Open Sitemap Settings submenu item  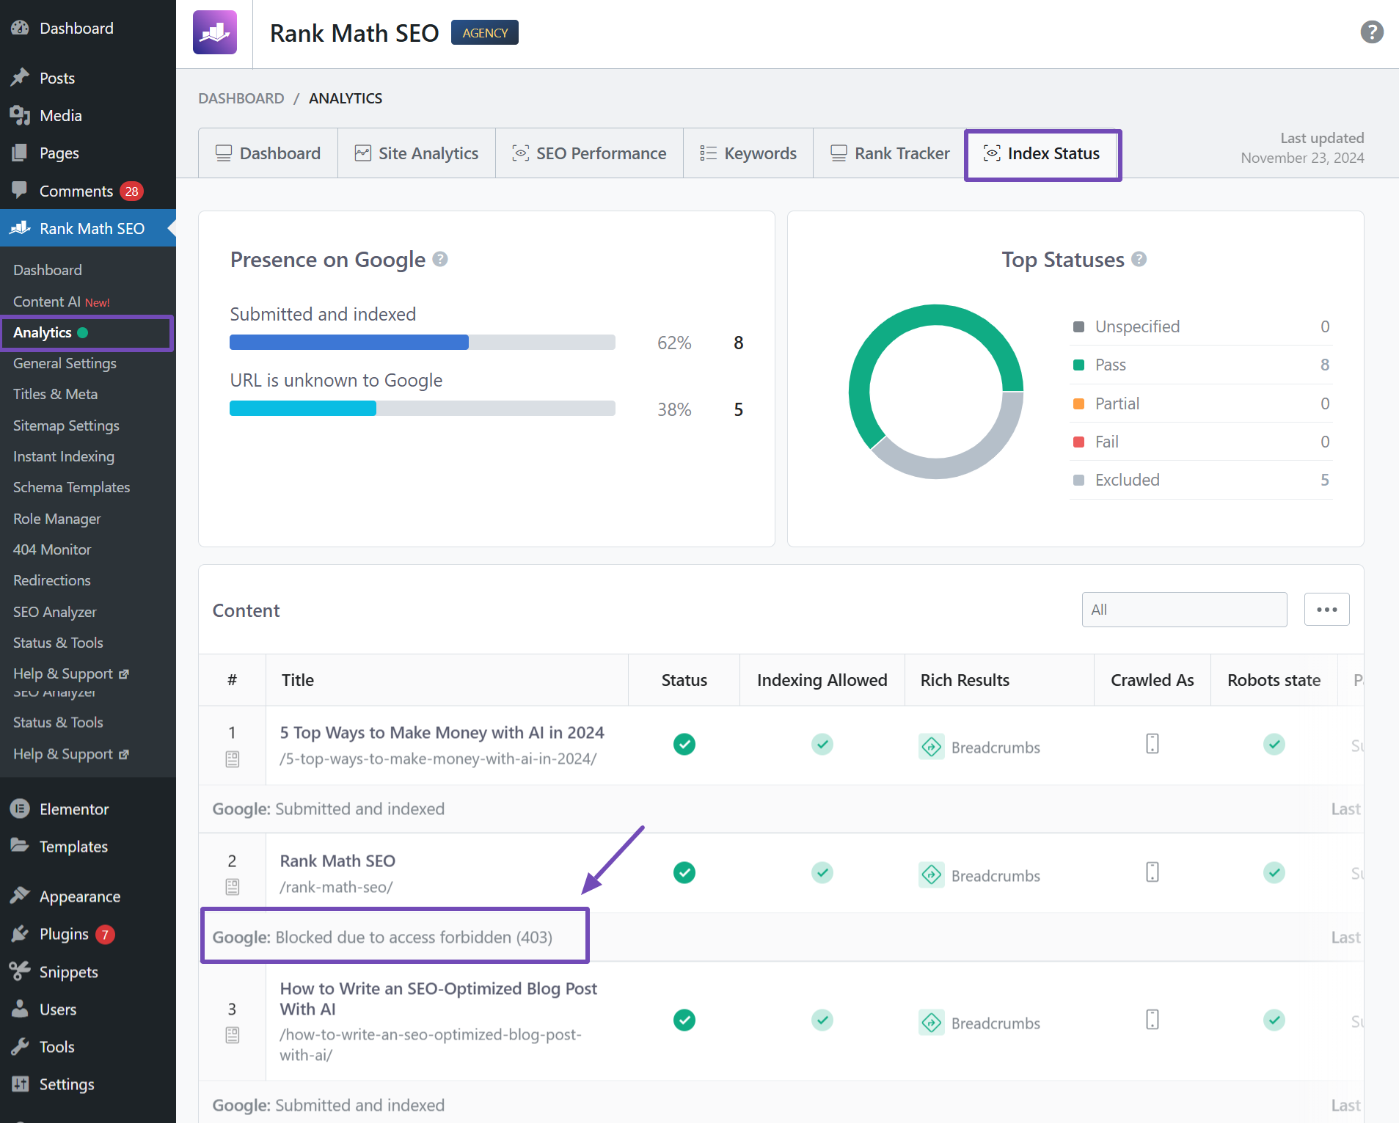[66, 425]
